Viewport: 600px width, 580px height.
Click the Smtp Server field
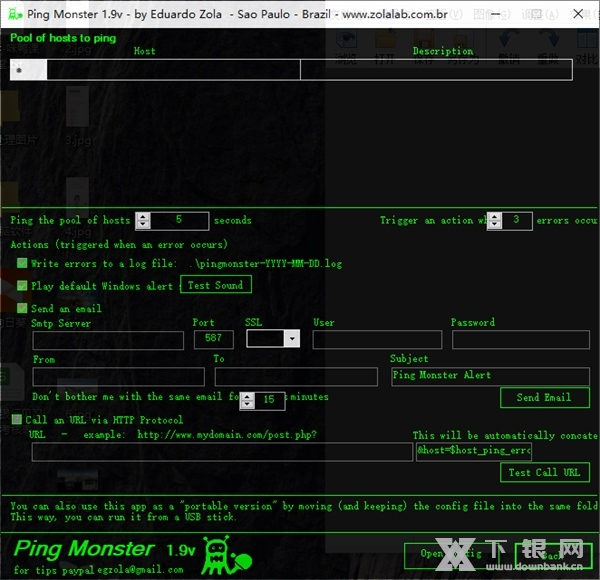108,340
